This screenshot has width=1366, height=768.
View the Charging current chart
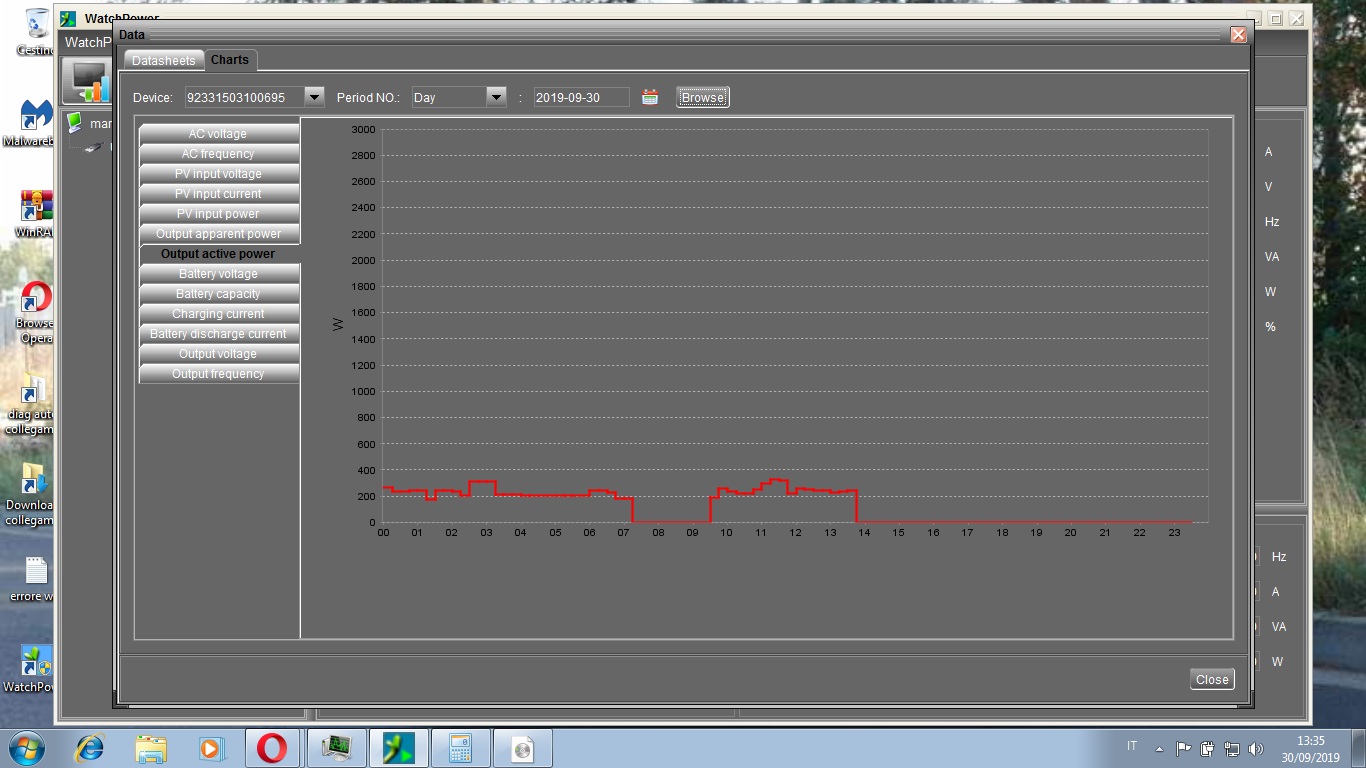coord(218,314)
